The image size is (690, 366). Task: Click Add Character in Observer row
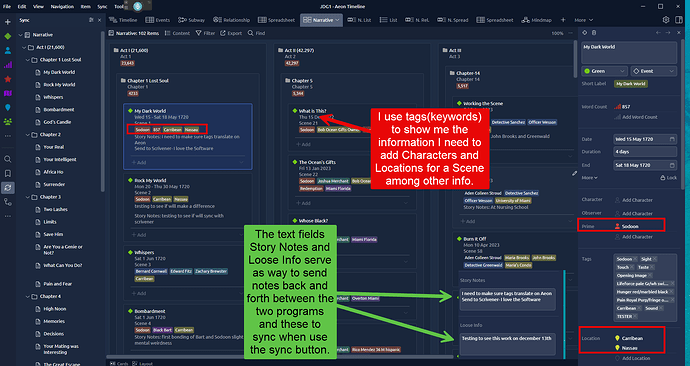[x=634, y=213]
